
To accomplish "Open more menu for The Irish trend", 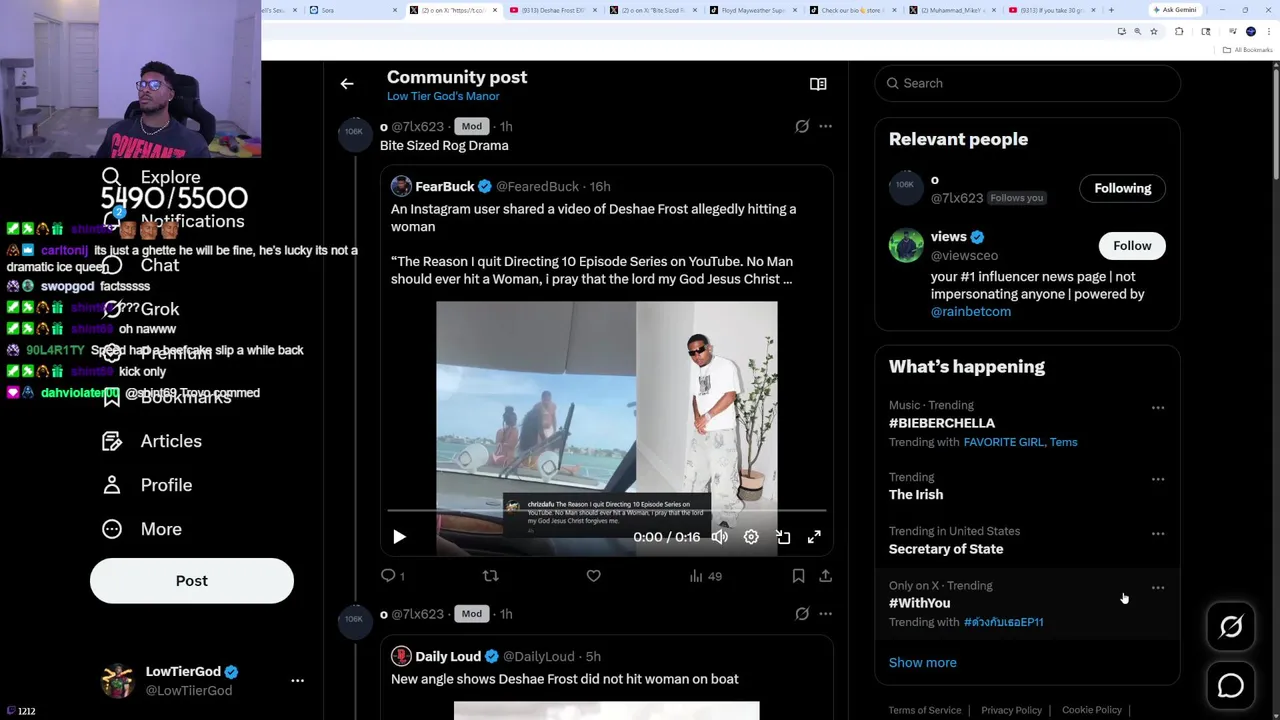I will (x=1157, y=480).
